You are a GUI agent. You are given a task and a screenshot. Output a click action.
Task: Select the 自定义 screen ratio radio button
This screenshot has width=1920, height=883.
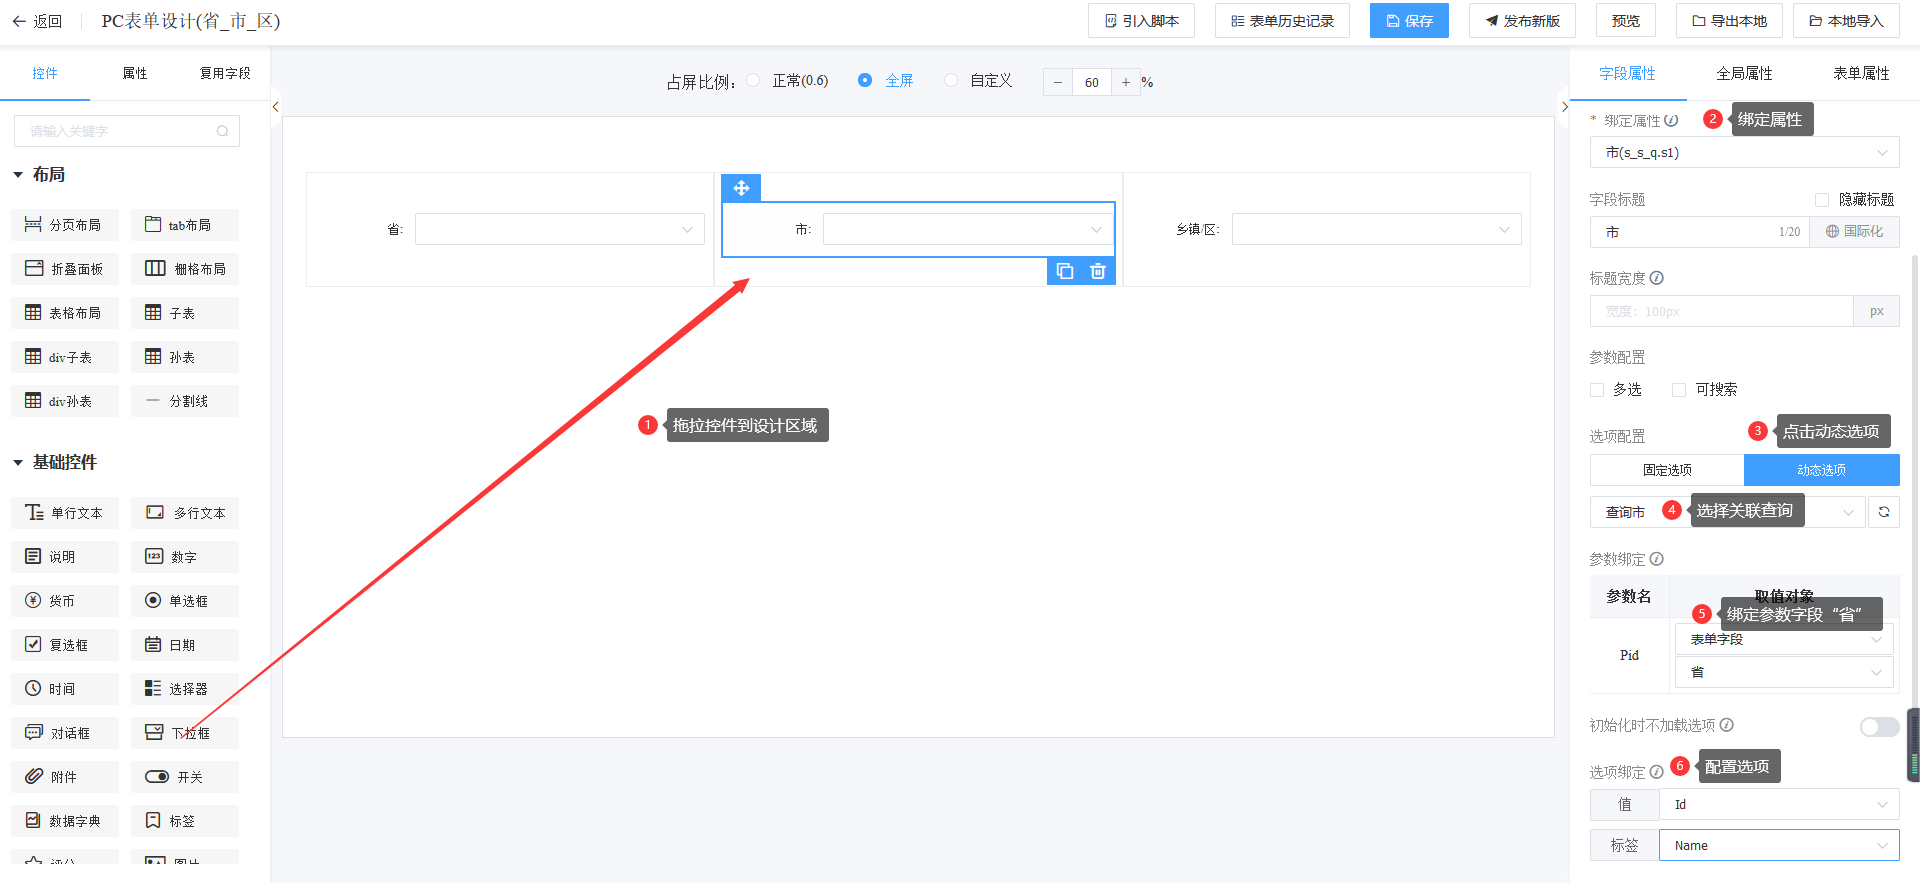951,81
